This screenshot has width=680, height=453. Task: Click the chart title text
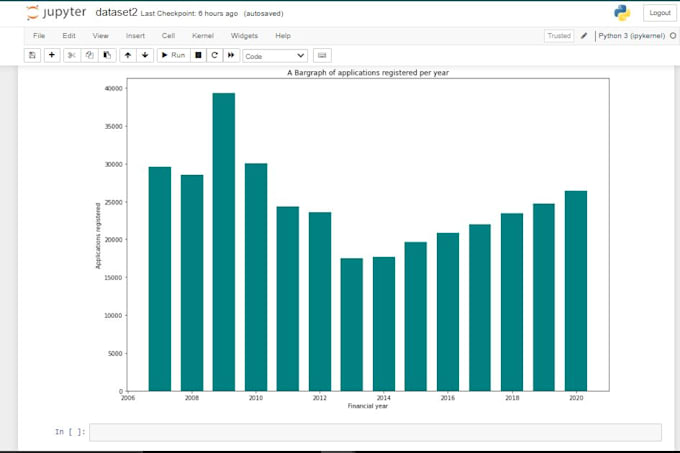(368, 73)
